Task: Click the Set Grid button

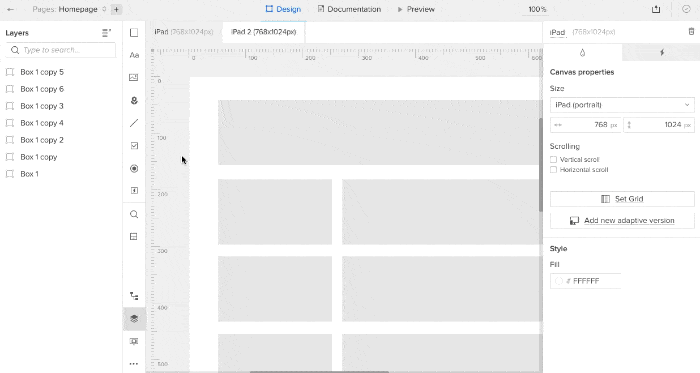Action: pyautogui.click(x=622, y=199)
